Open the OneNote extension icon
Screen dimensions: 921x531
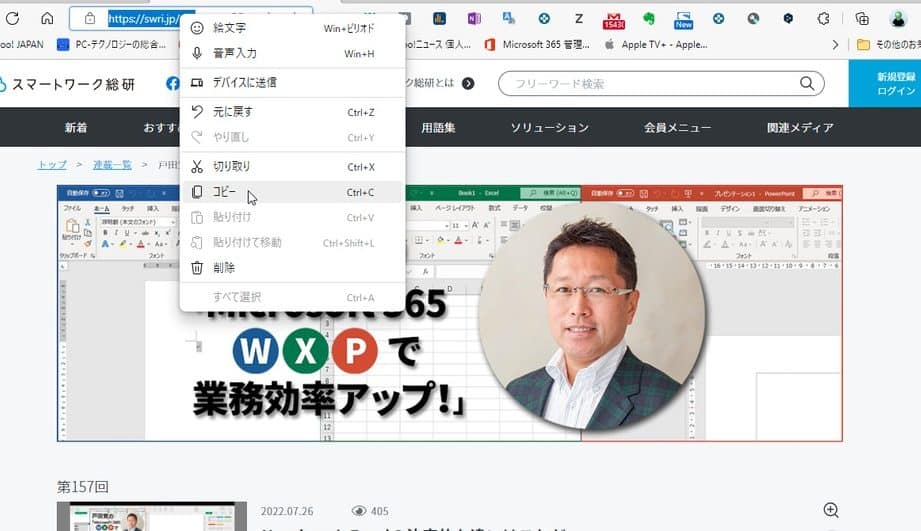(474, 18)
